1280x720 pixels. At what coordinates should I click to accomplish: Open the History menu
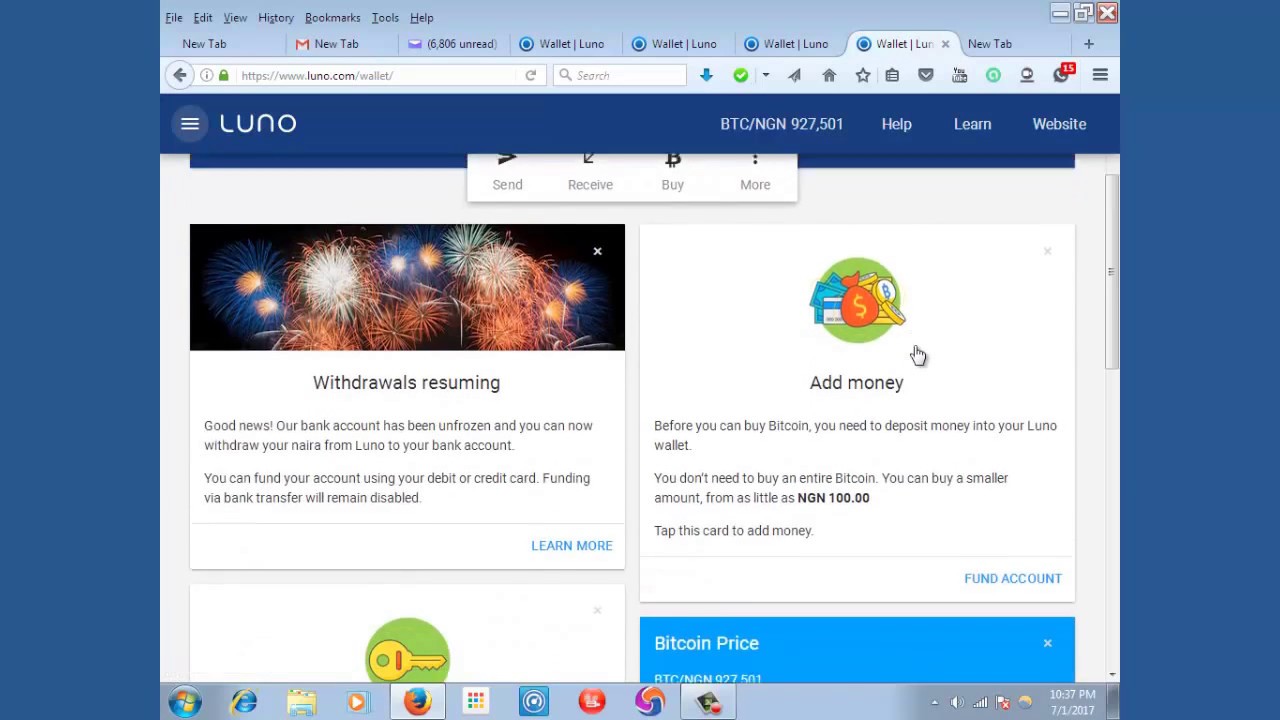(276, 18)
